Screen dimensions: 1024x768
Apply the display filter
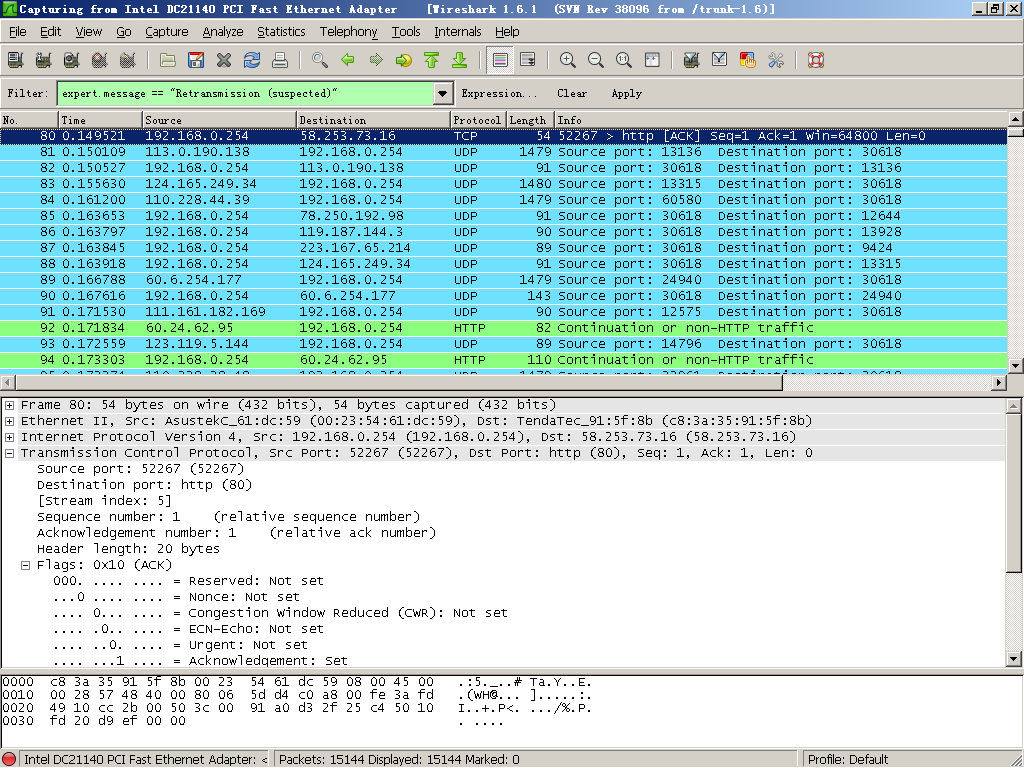coord(626,93)
